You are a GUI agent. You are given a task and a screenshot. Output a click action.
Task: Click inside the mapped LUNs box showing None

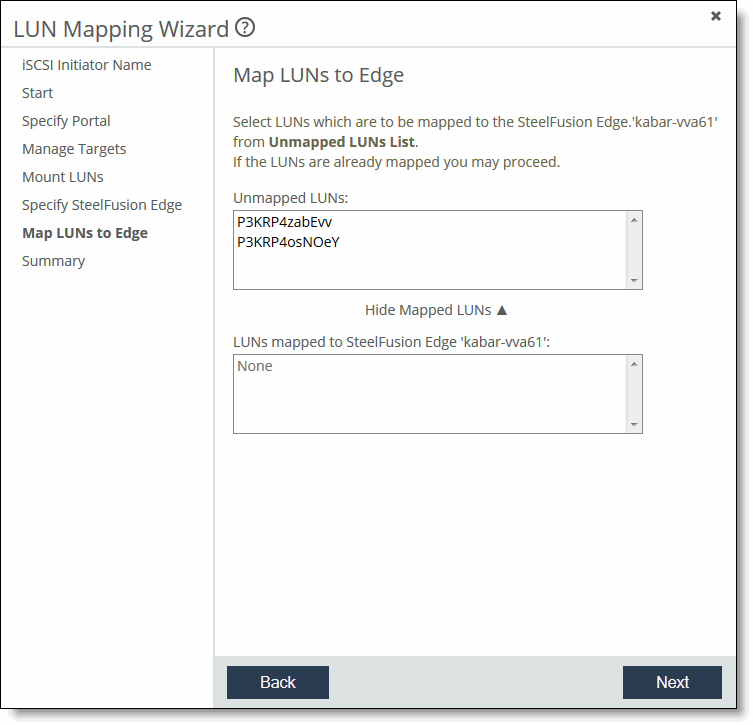point(430,393)
